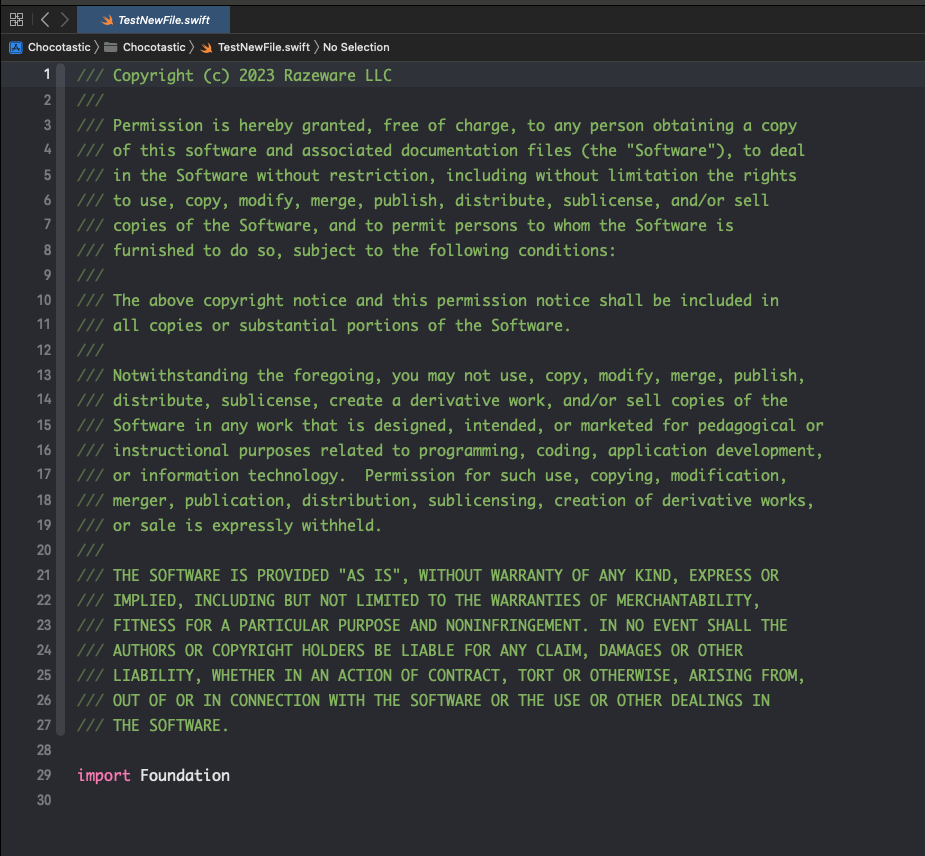This screenshot has width=925, height=856.
Task: Open the Chocotastic folder breadcrumb
Action: [x=154, y=47]
